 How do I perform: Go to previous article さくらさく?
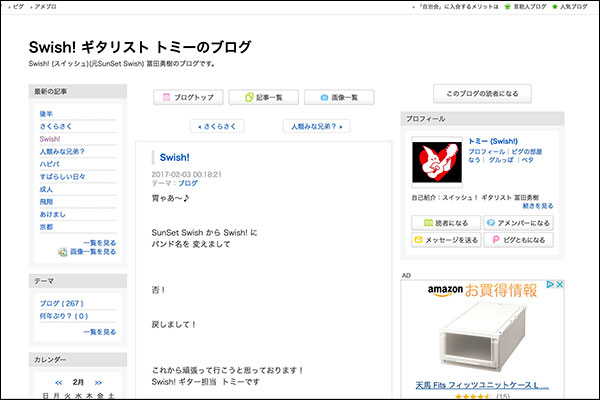point(217,127)
